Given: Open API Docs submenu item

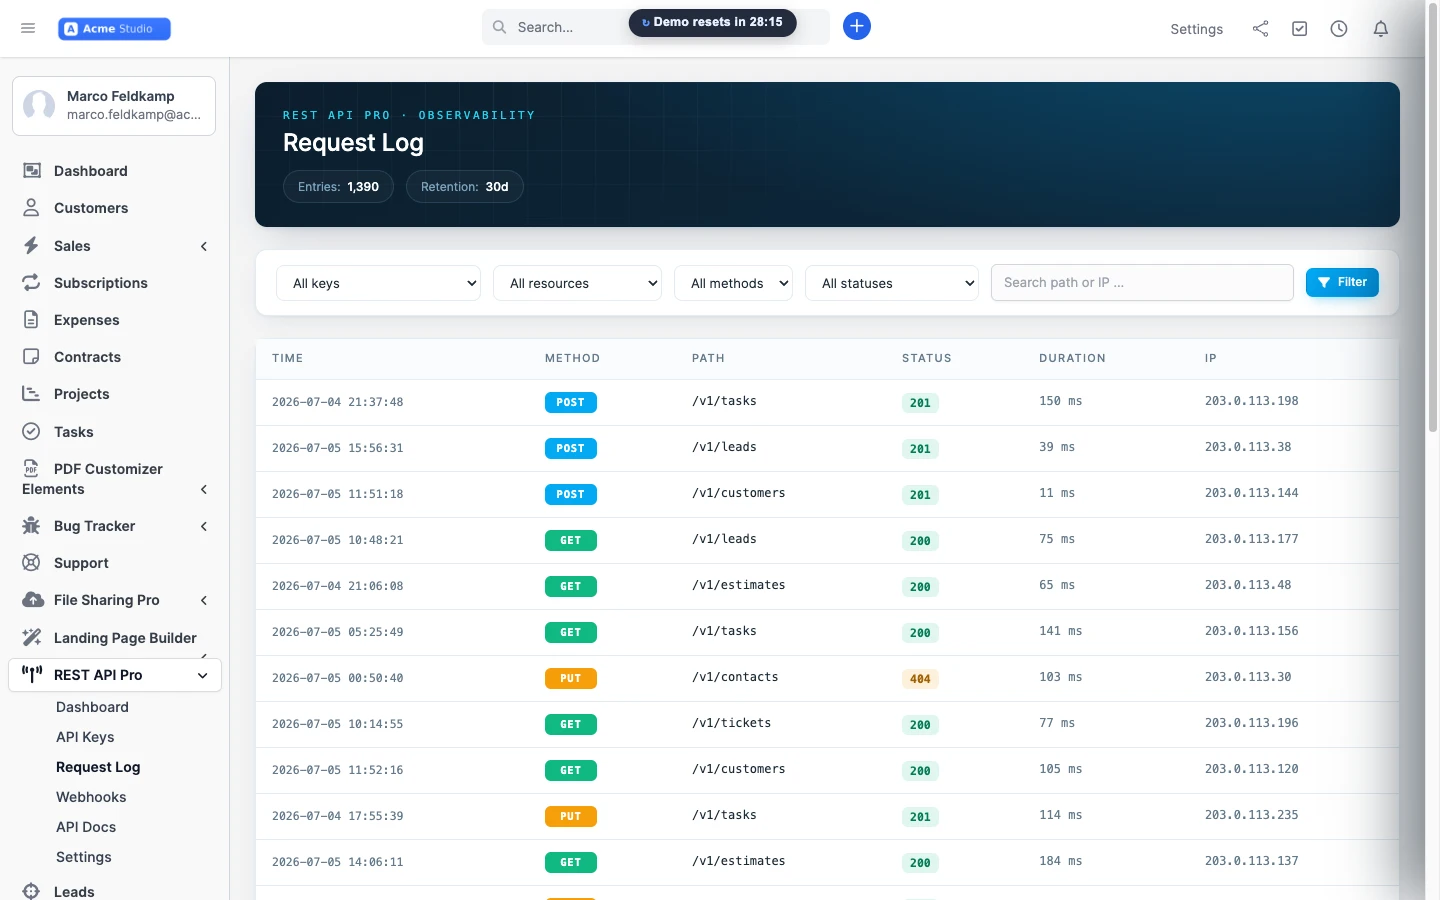Looking at the screenshot, I should click(86, 827).
